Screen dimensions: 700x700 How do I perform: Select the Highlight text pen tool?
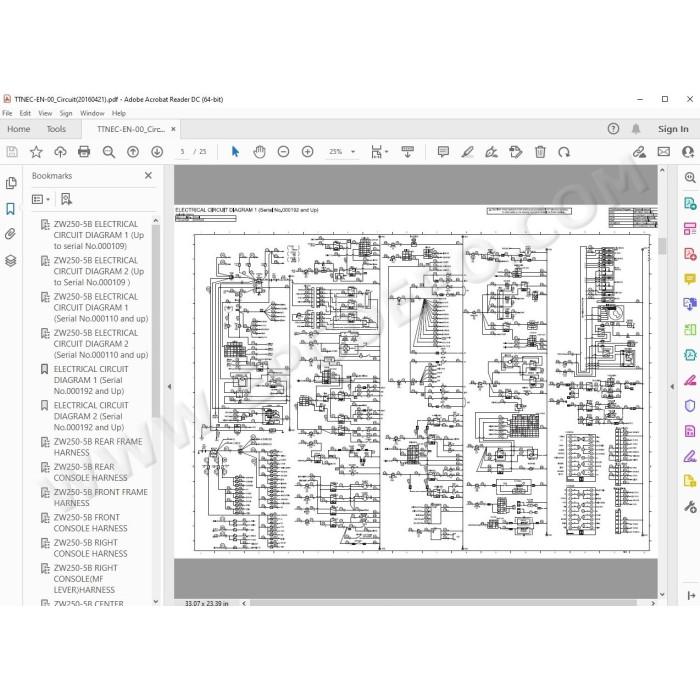tap(467, 152)
